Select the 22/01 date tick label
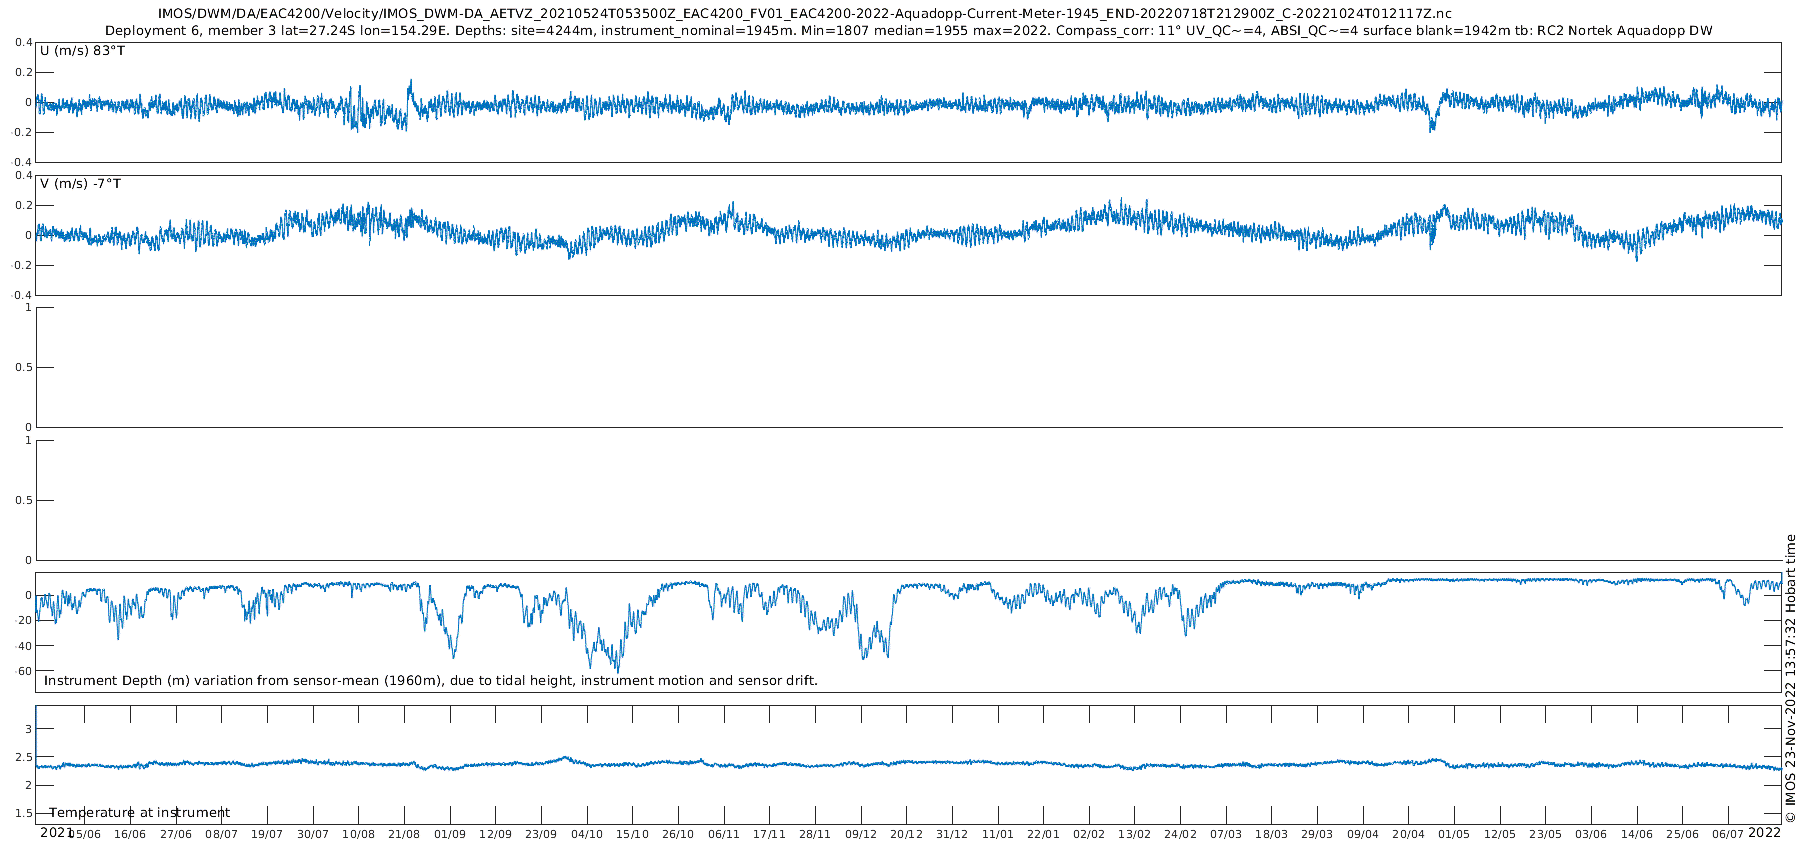This screenshot has width=1800, height=850. tap(1043, 834)
